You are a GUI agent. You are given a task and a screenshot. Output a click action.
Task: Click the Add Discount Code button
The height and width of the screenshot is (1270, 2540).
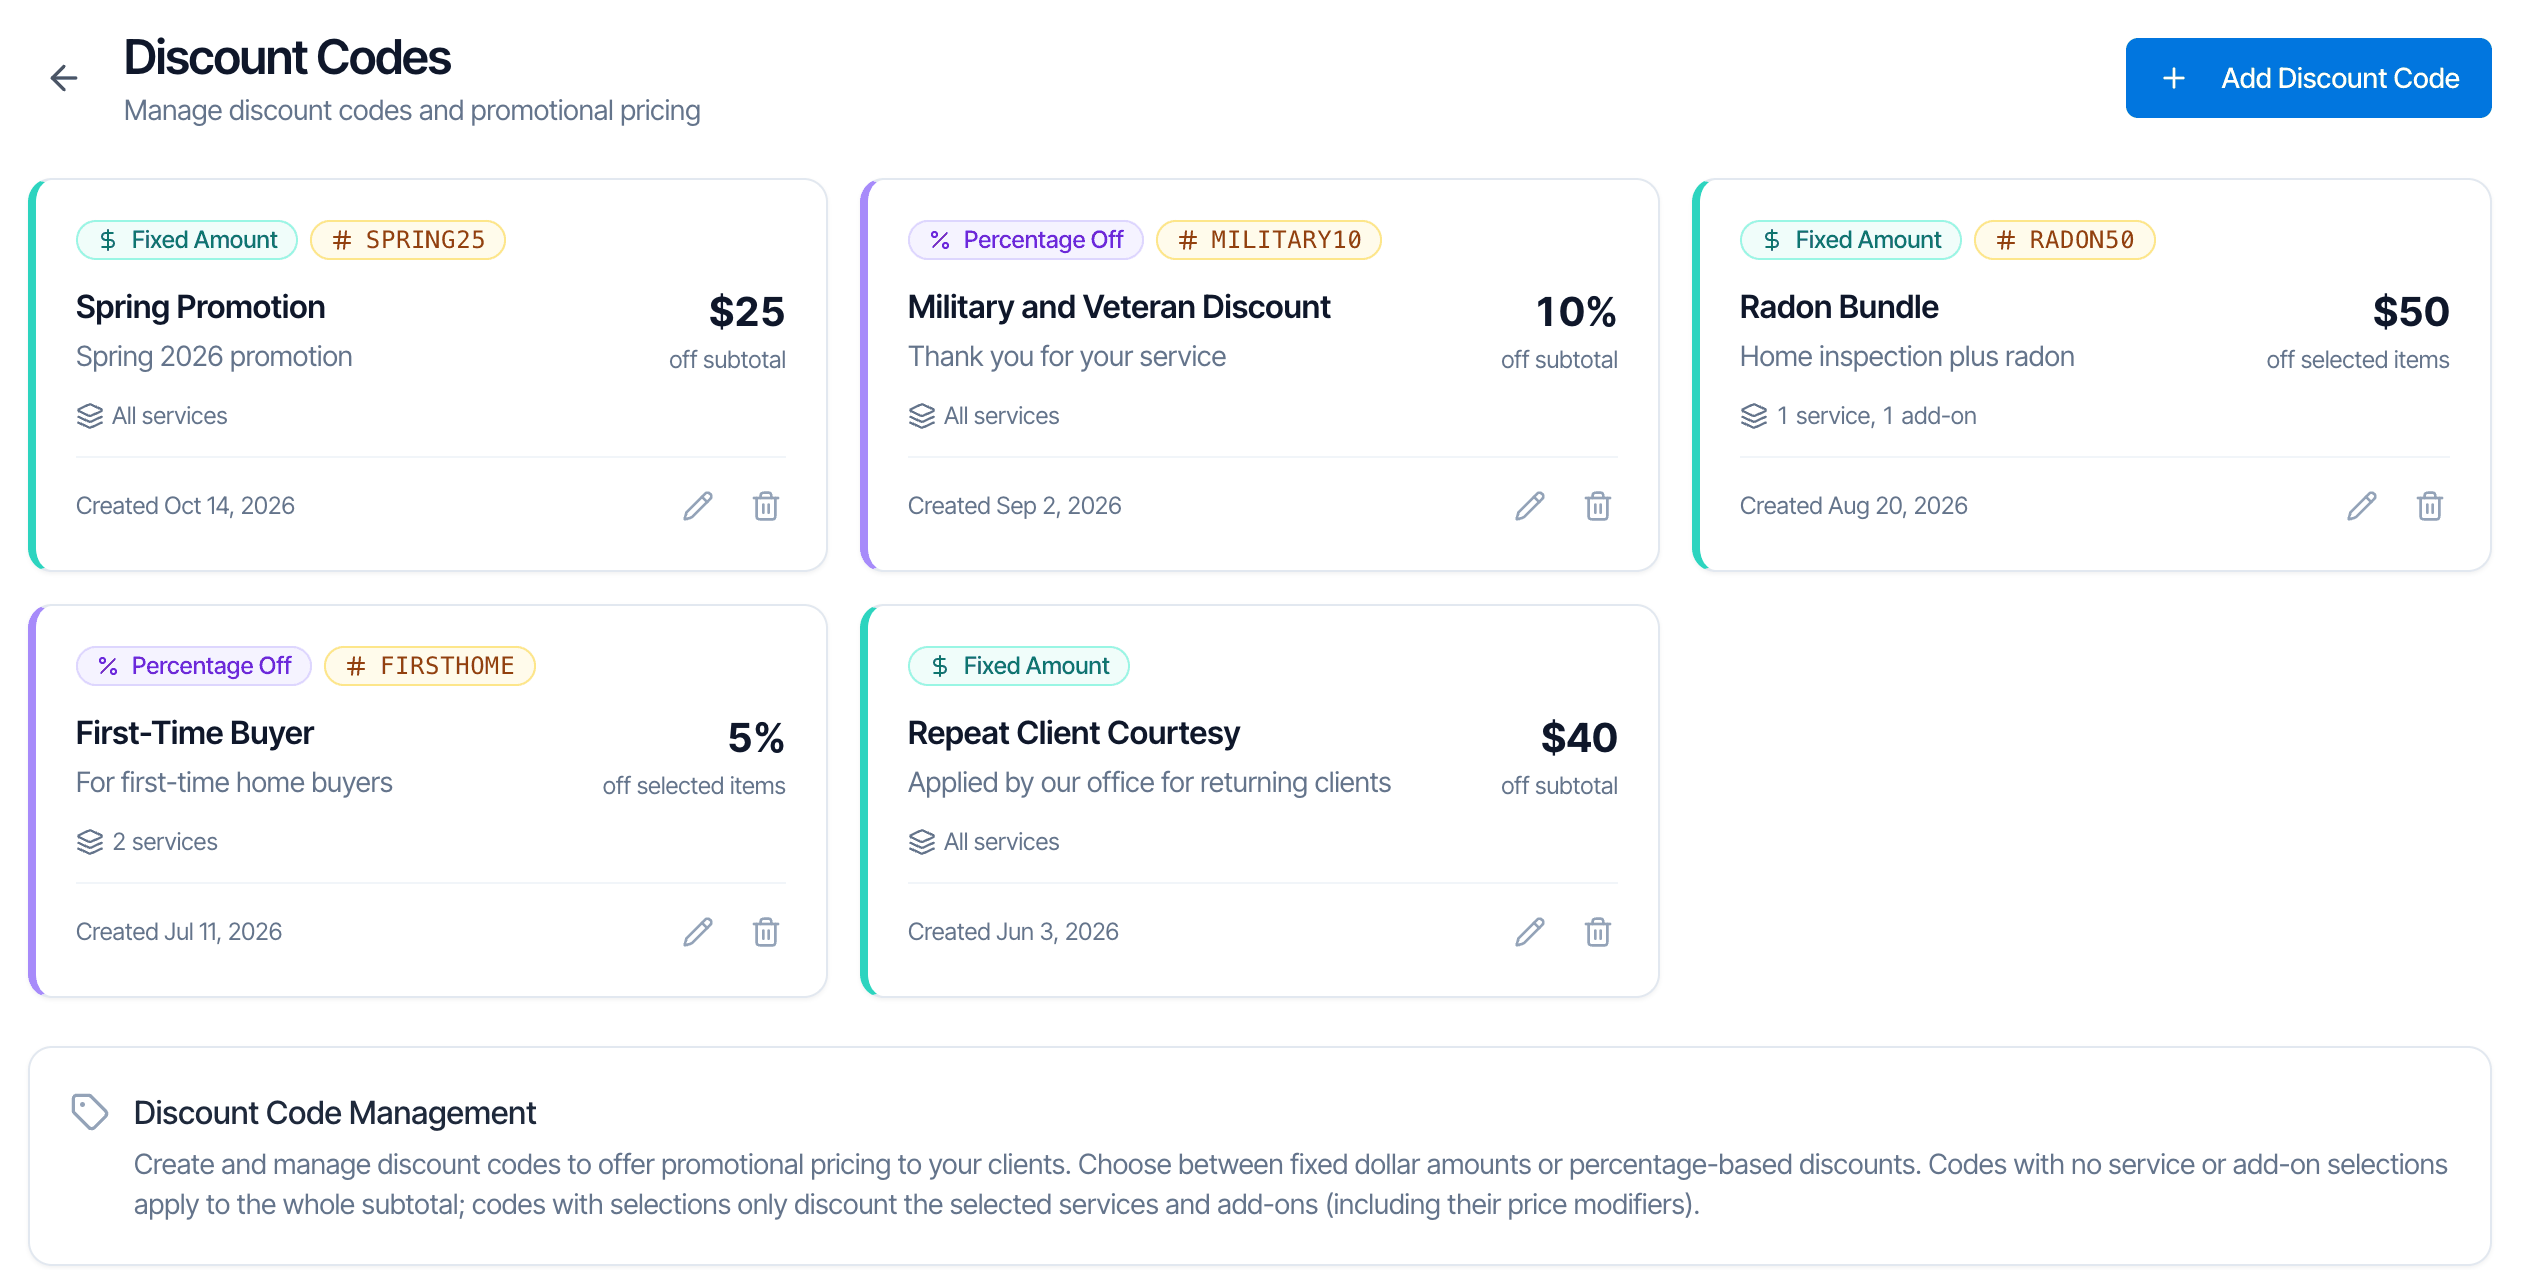pyautogui.click(x=2308, y=78)
